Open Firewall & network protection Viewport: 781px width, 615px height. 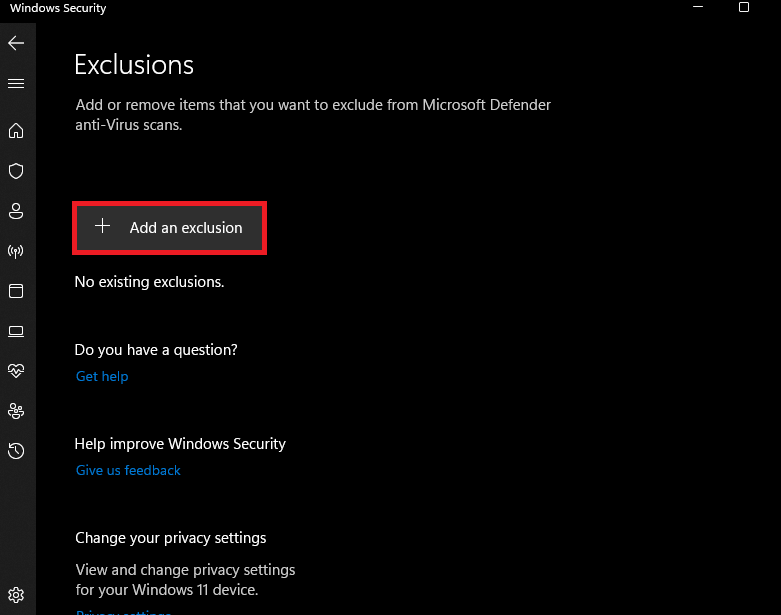click(x=16, y=251)
